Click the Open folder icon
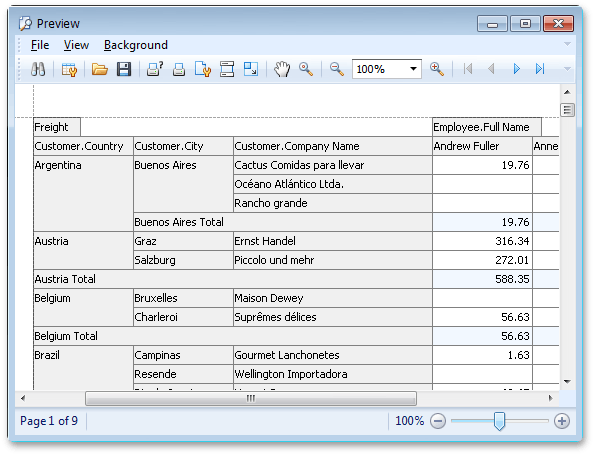The width and height of the screenshot is (596, 457). 100,69
